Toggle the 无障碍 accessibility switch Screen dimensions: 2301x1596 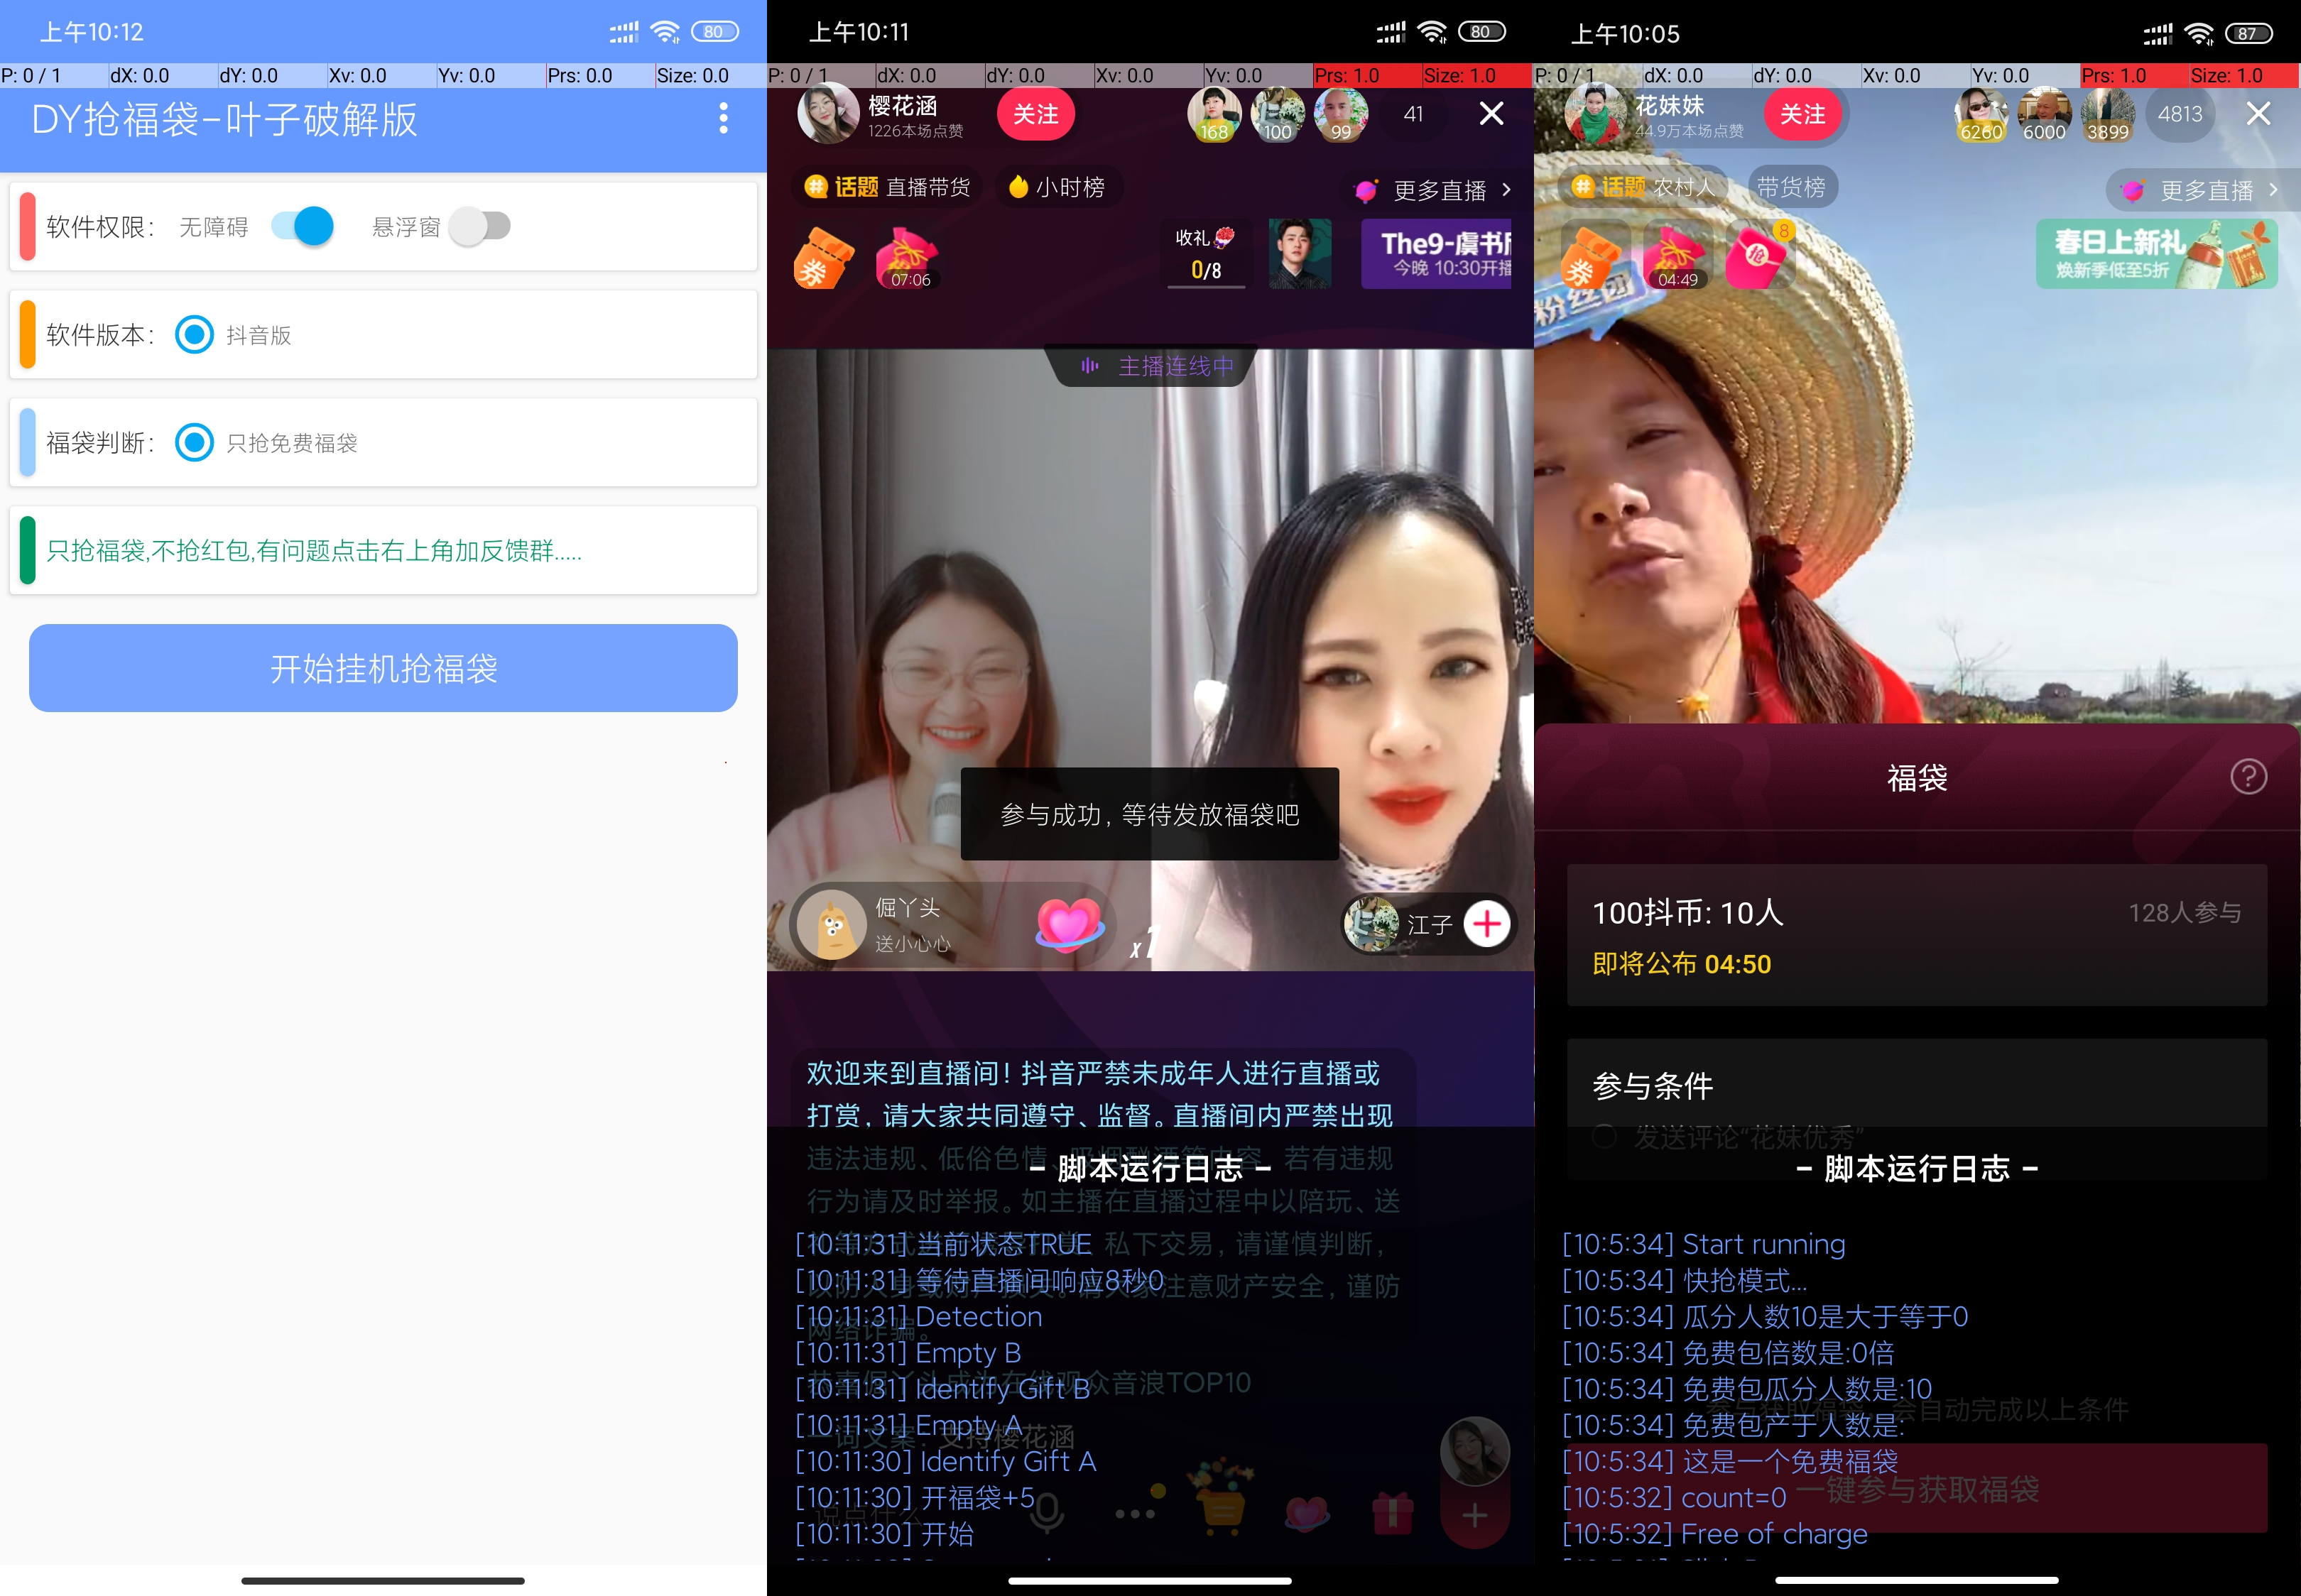coord(302,227)
